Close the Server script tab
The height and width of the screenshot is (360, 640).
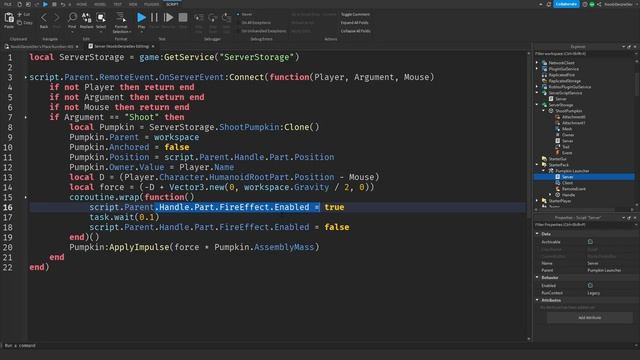point(153,47)
